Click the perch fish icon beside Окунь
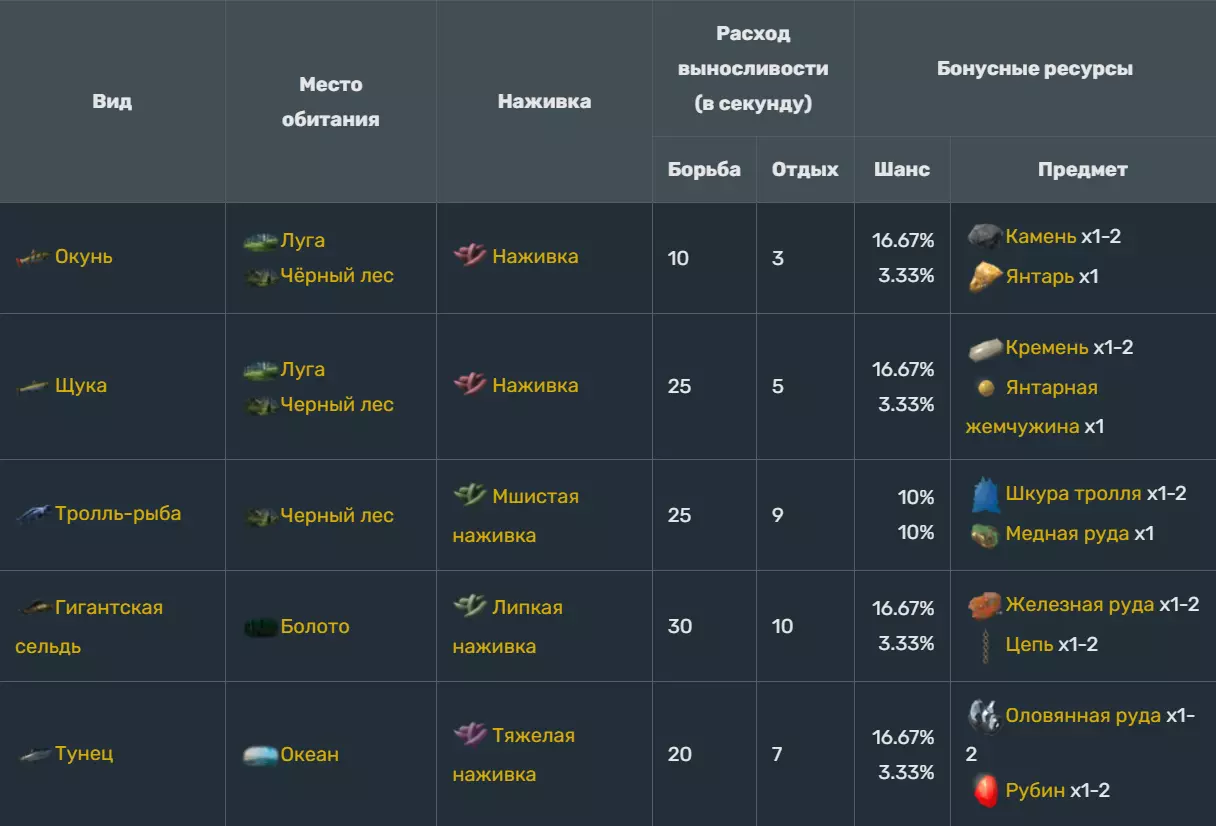Screen dimensions: 1216x826 [32, 258]
